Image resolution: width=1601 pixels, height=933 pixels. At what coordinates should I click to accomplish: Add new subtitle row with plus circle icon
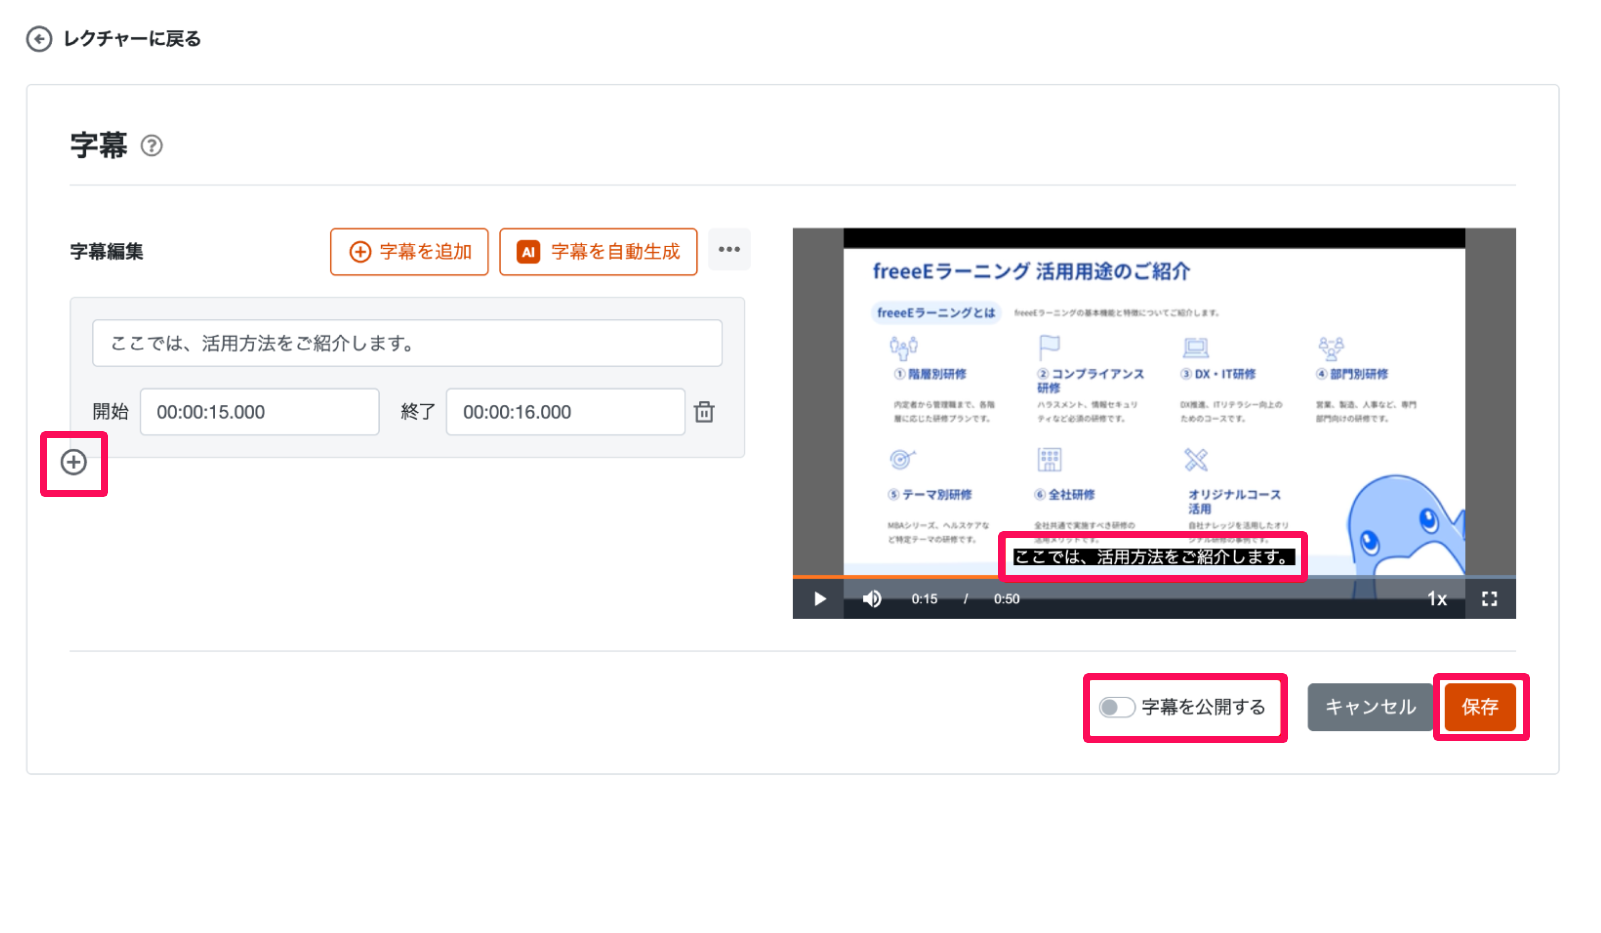point(74,462)
